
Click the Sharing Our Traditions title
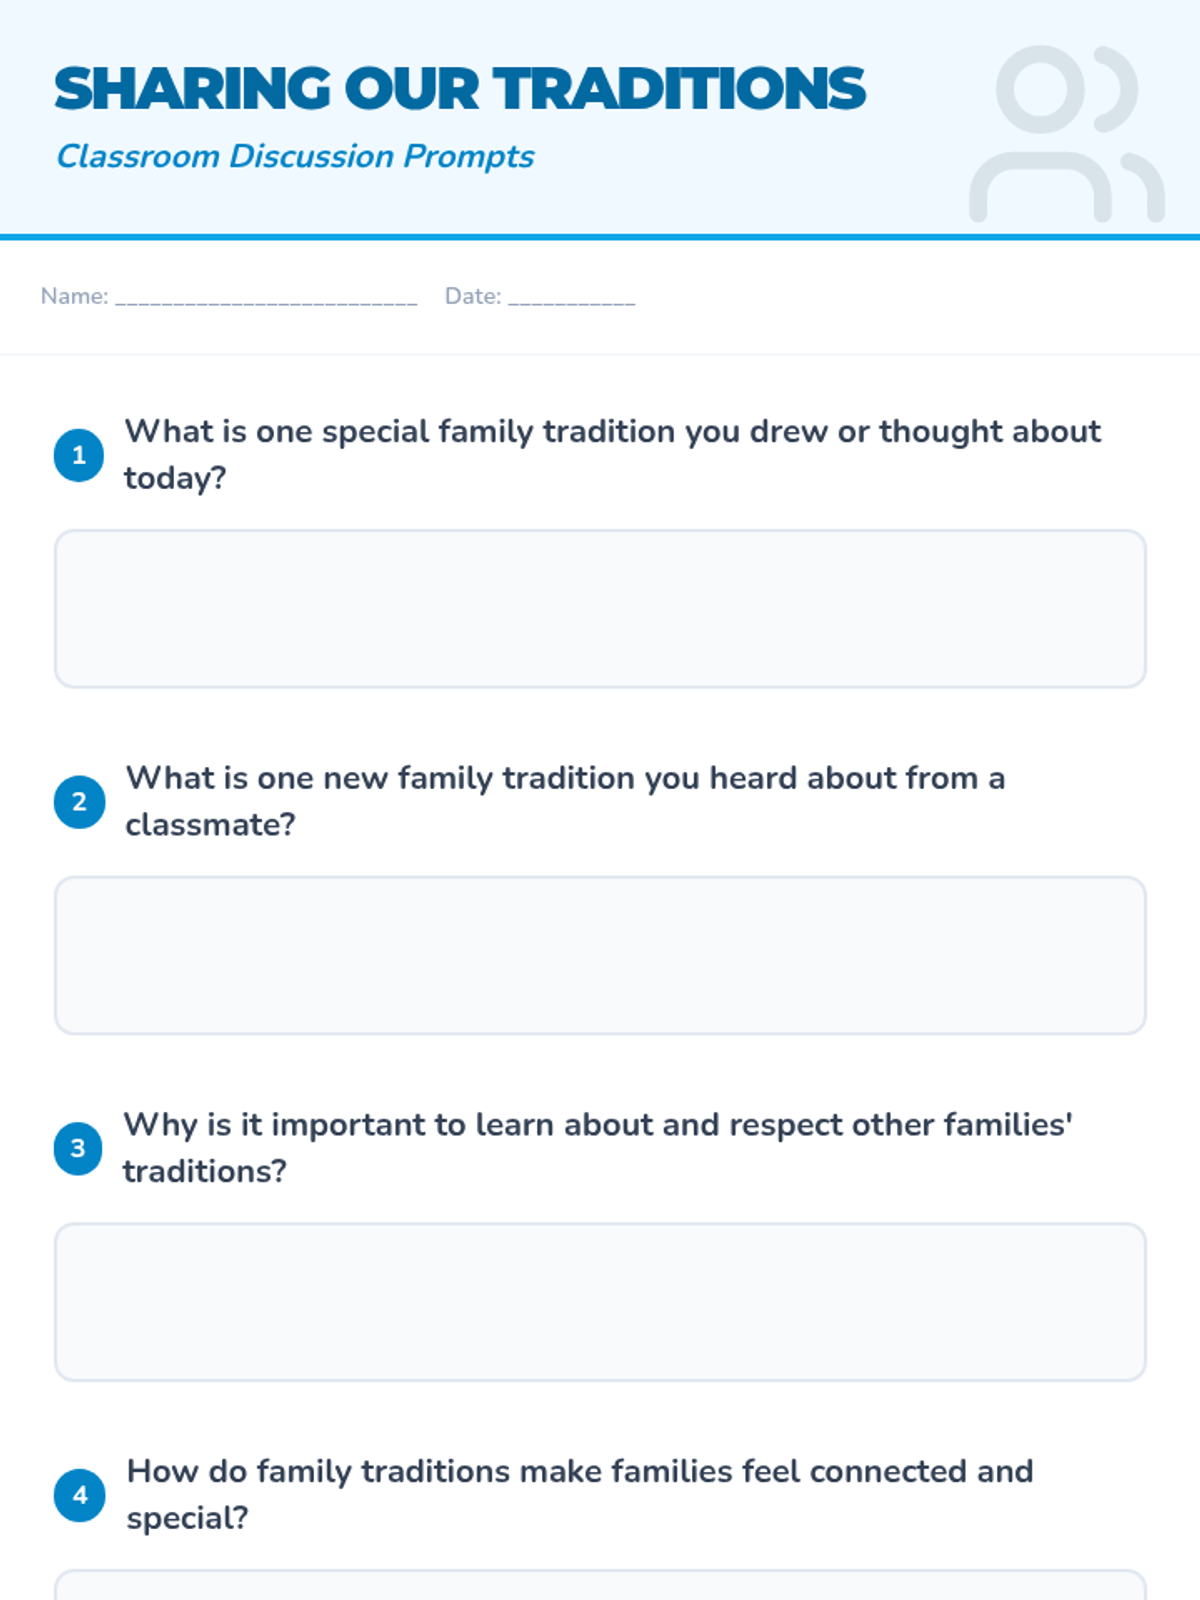(x=460, y=89)
